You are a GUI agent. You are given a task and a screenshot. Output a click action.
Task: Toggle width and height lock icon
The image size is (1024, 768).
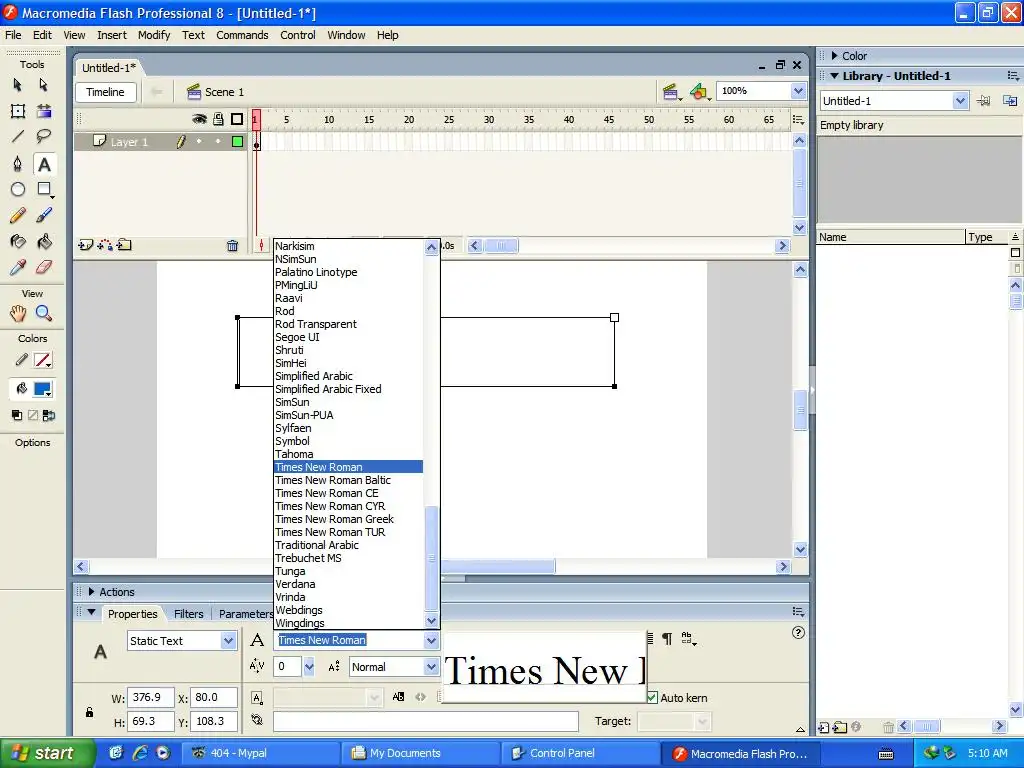pyautogui.click(x=89, y=712)
